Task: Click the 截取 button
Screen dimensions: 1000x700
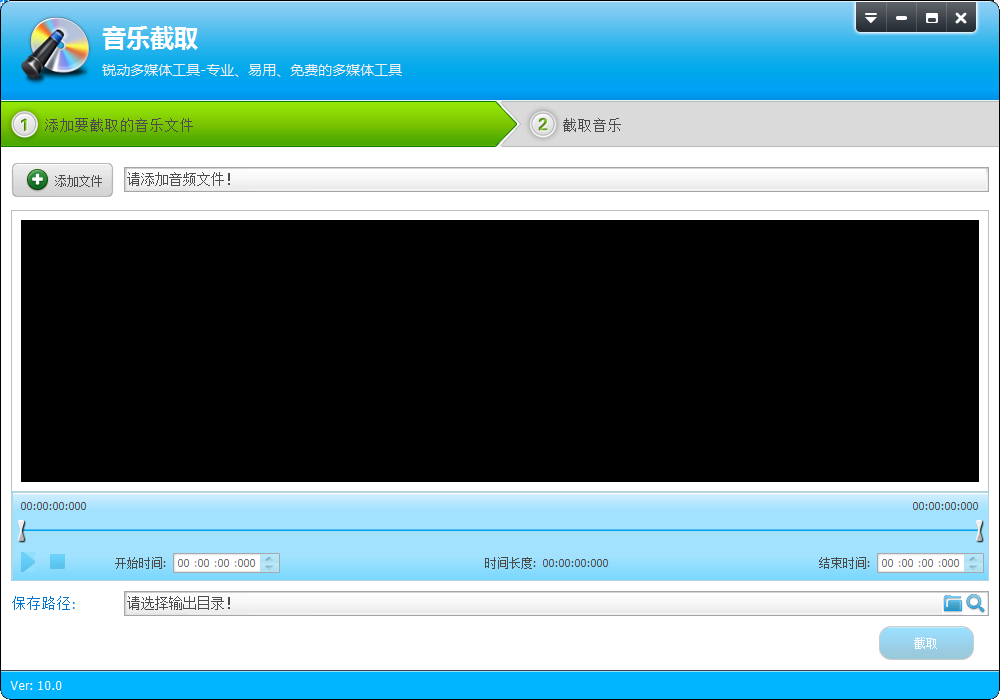Action: (x=926, y=643)
